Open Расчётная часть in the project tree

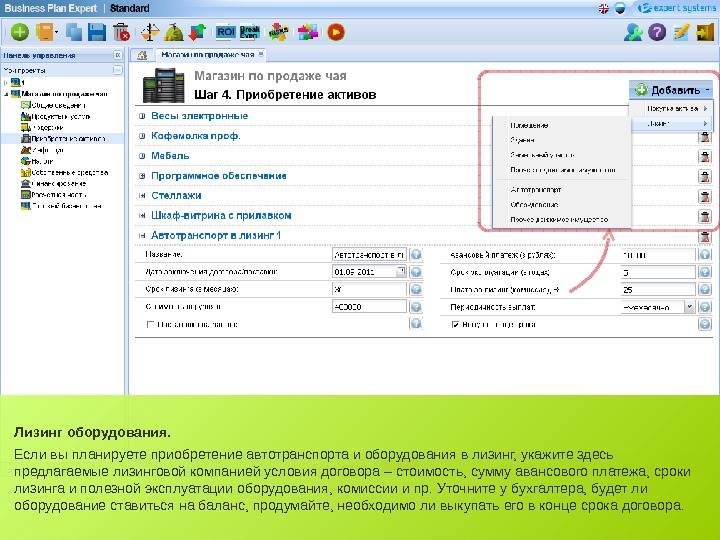point(59,195)
